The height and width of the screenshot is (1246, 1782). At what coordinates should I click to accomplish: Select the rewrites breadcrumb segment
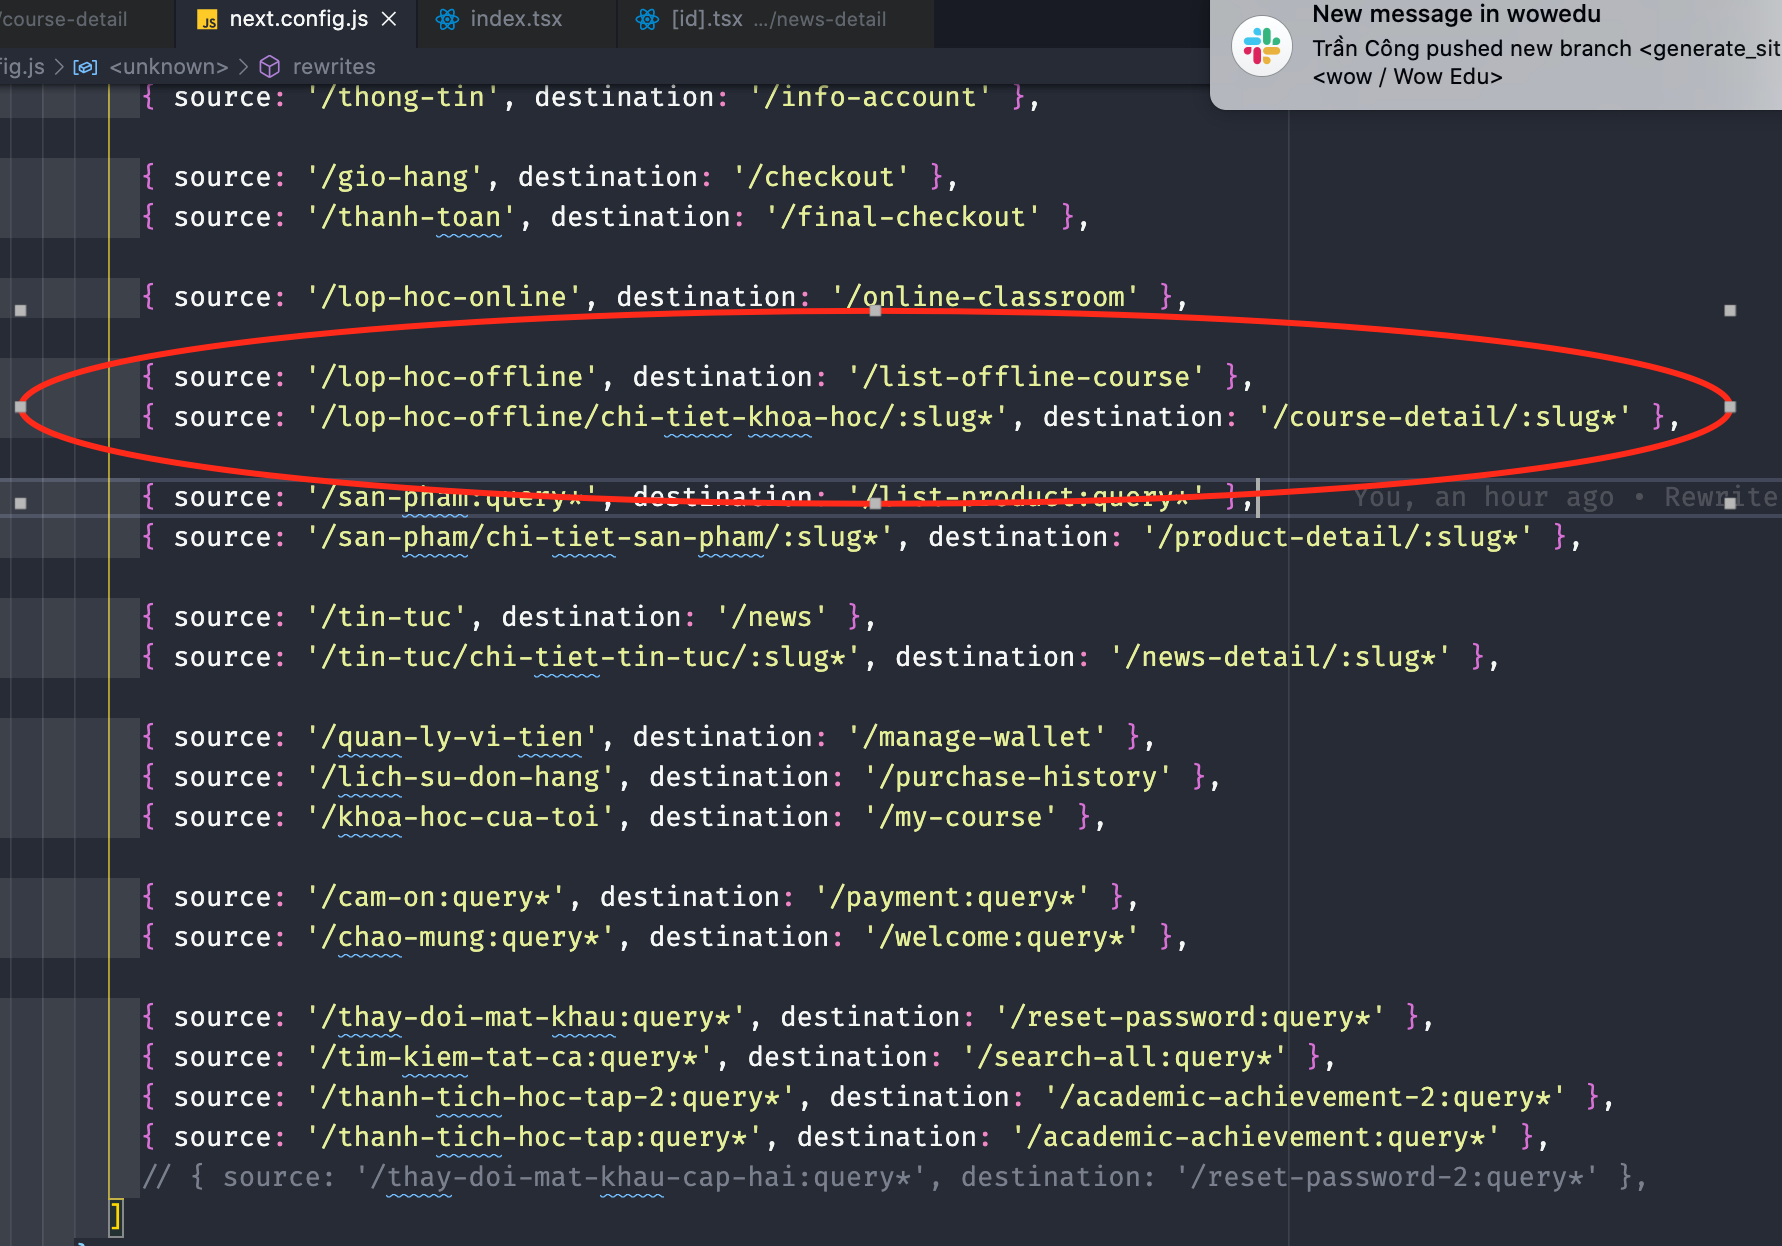pos(334,67)
